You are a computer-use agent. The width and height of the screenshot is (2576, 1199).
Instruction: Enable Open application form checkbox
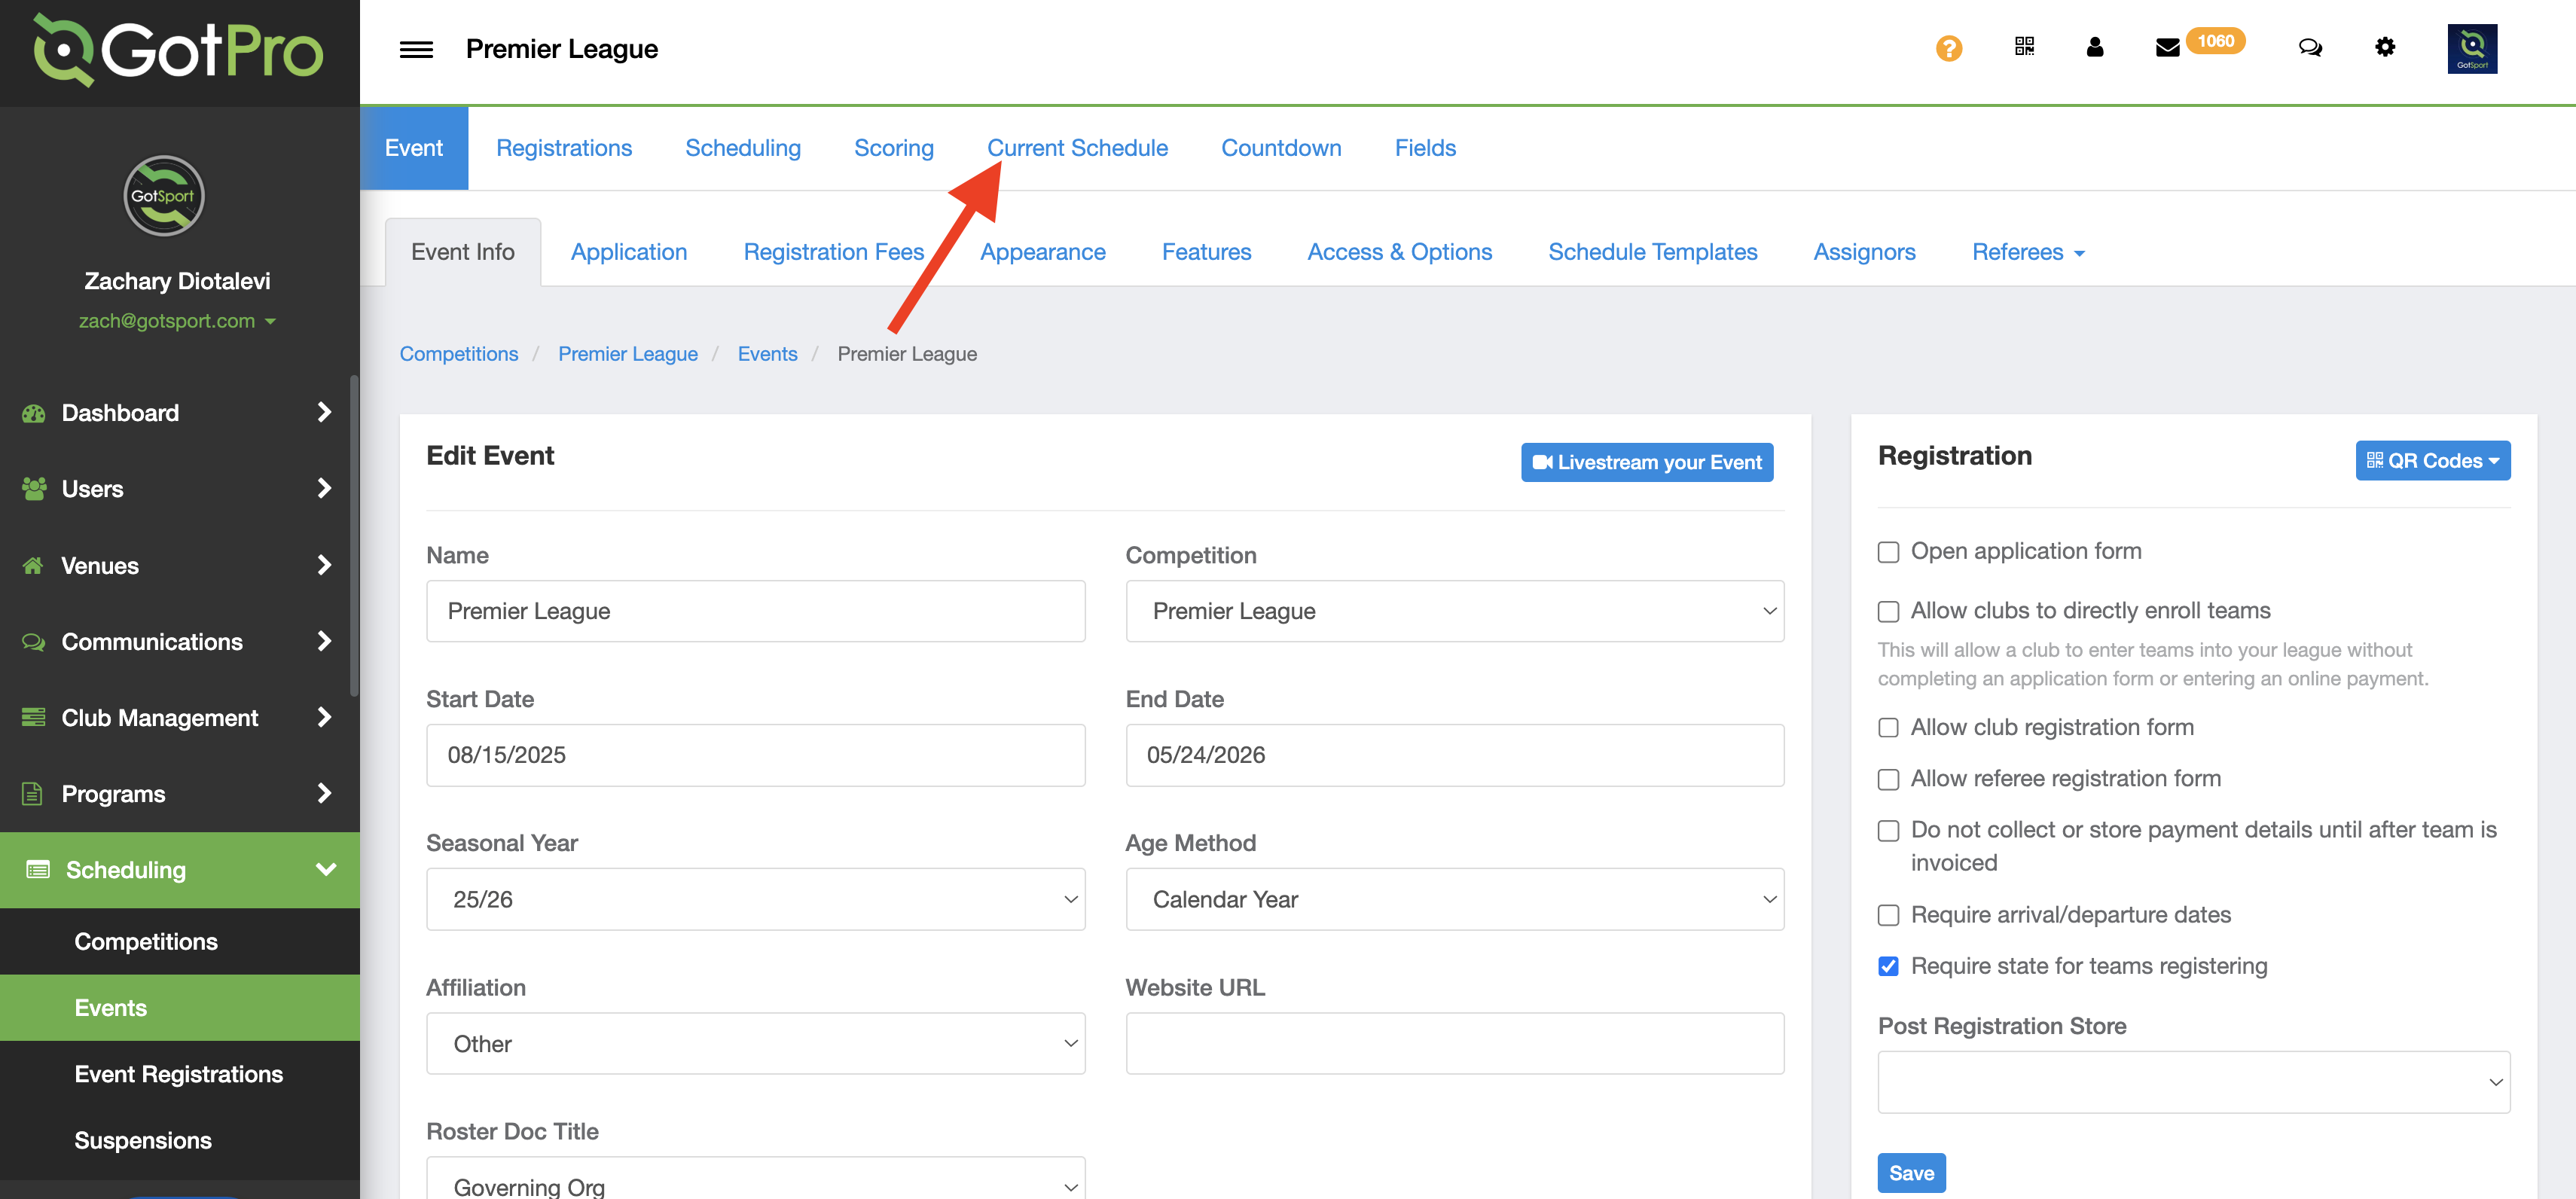pyautogui.click(x=1888, y=552)
